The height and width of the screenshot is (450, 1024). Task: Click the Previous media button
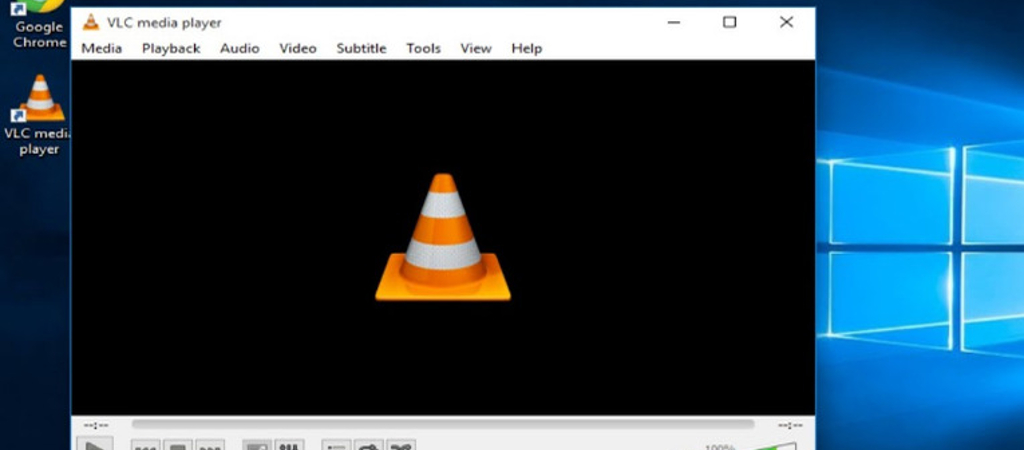click(x=146, y=446)
